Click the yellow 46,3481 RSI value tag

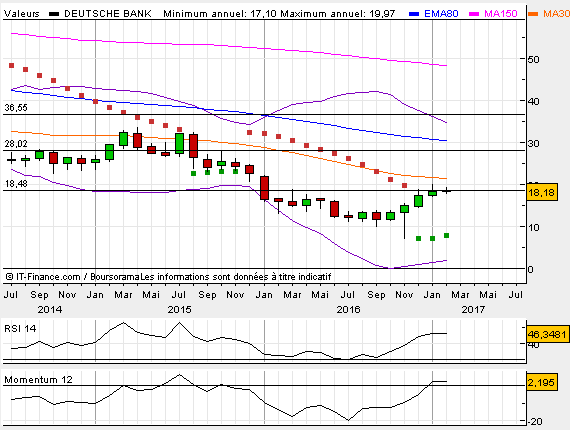click(x=547, y=334)
